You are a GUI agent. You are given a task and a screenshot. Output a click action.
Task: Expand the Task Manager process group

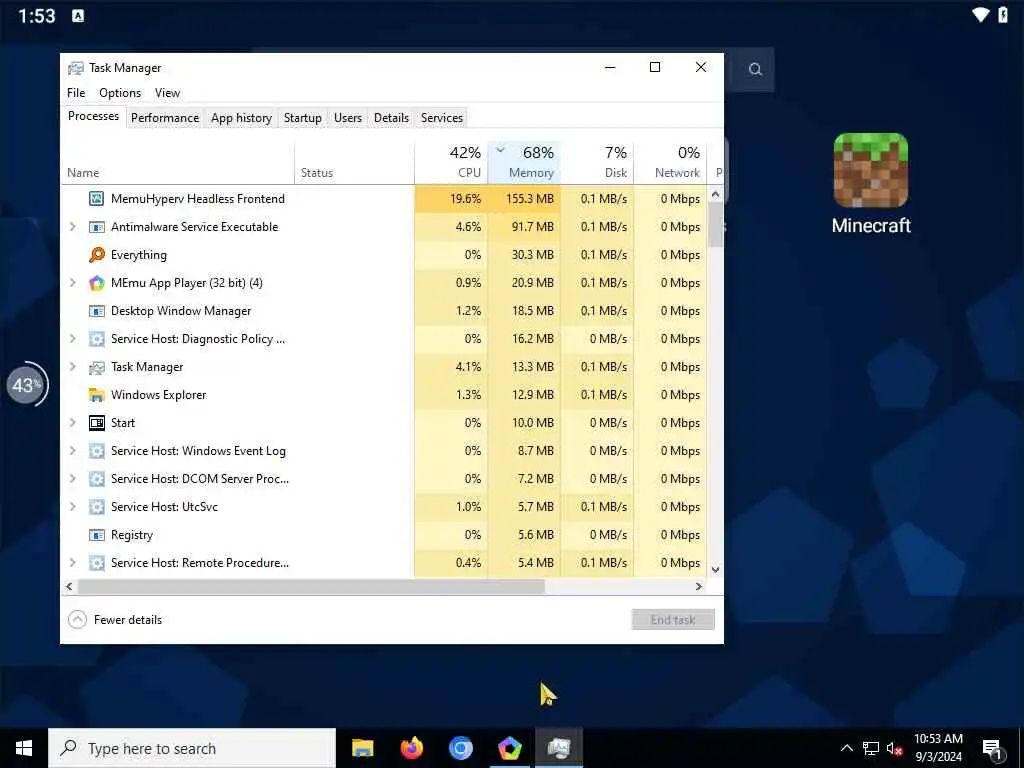[x=72, y=367]
